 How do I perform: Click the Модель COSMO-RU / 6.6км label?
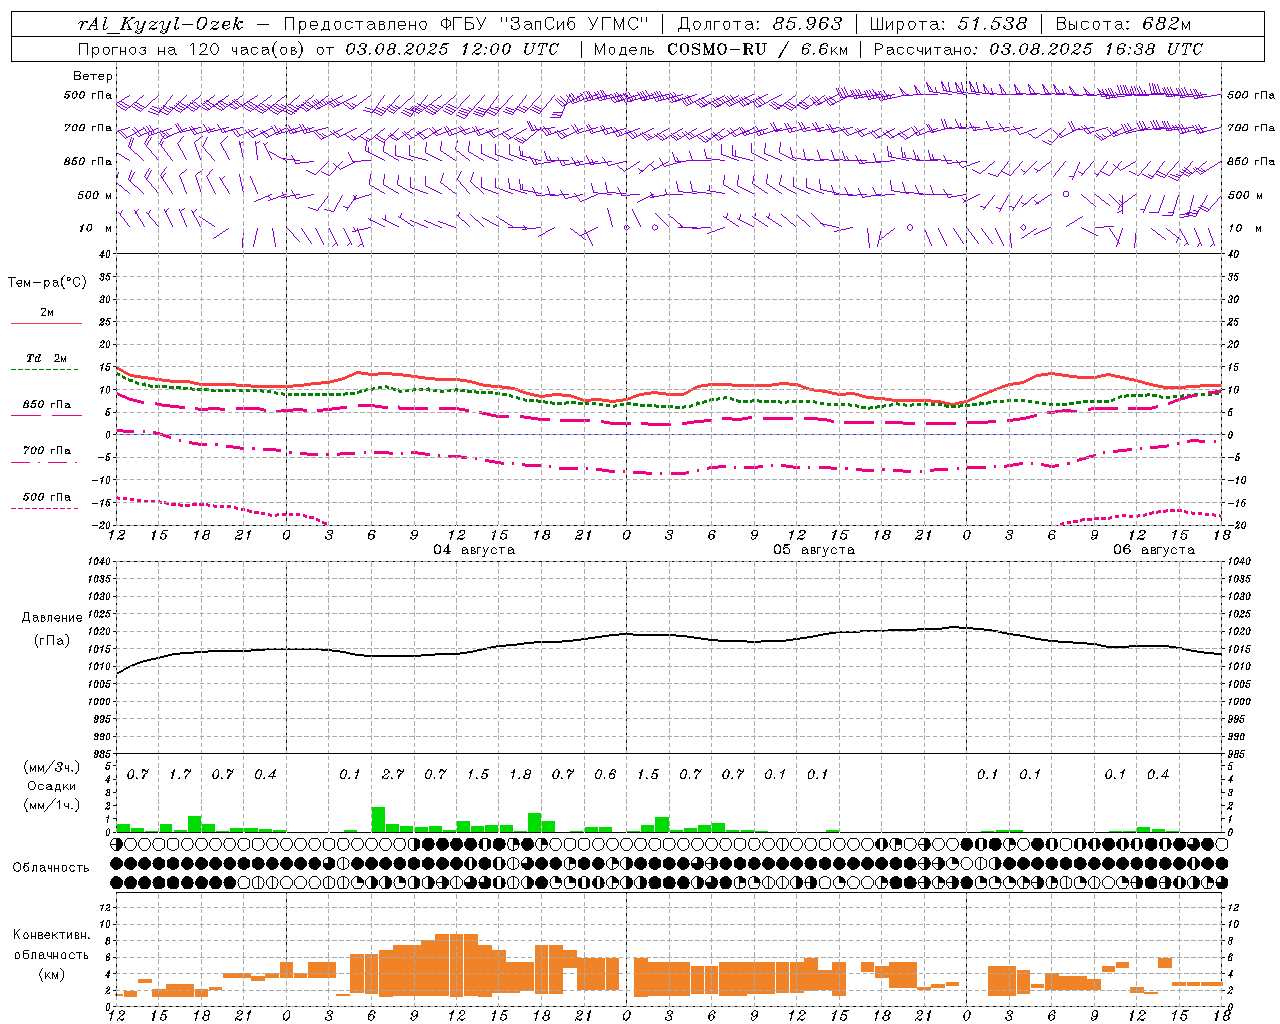click(721, 49)
